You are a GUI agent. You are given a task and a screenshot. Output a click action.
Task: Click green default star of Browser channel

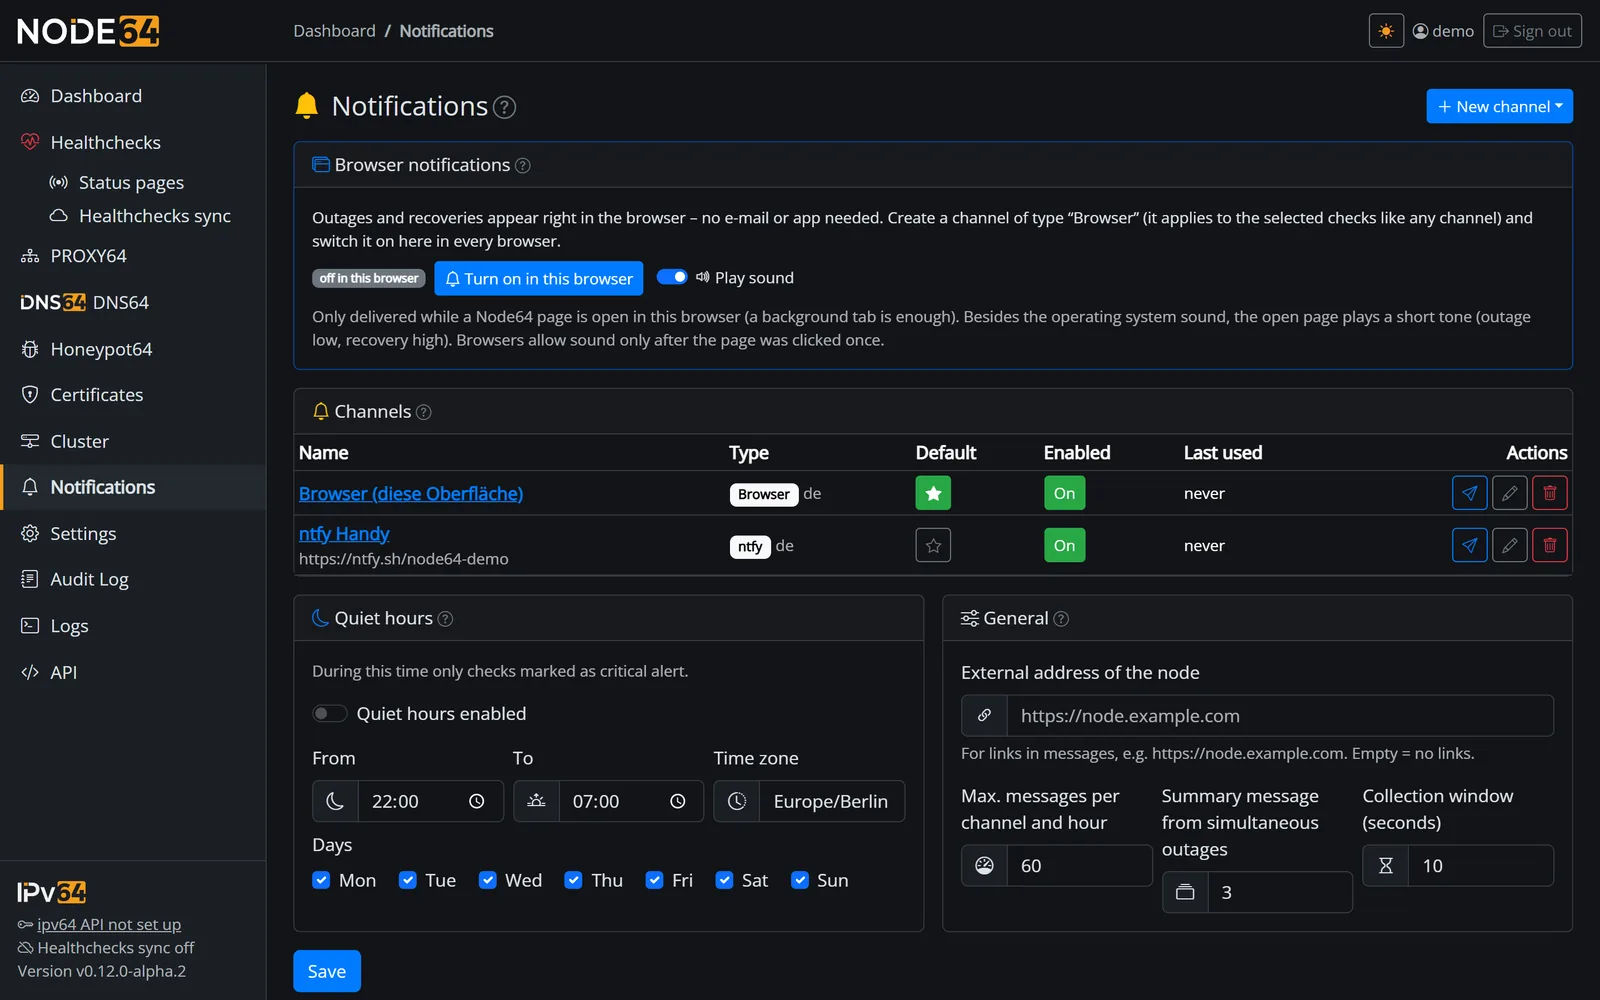933,493
